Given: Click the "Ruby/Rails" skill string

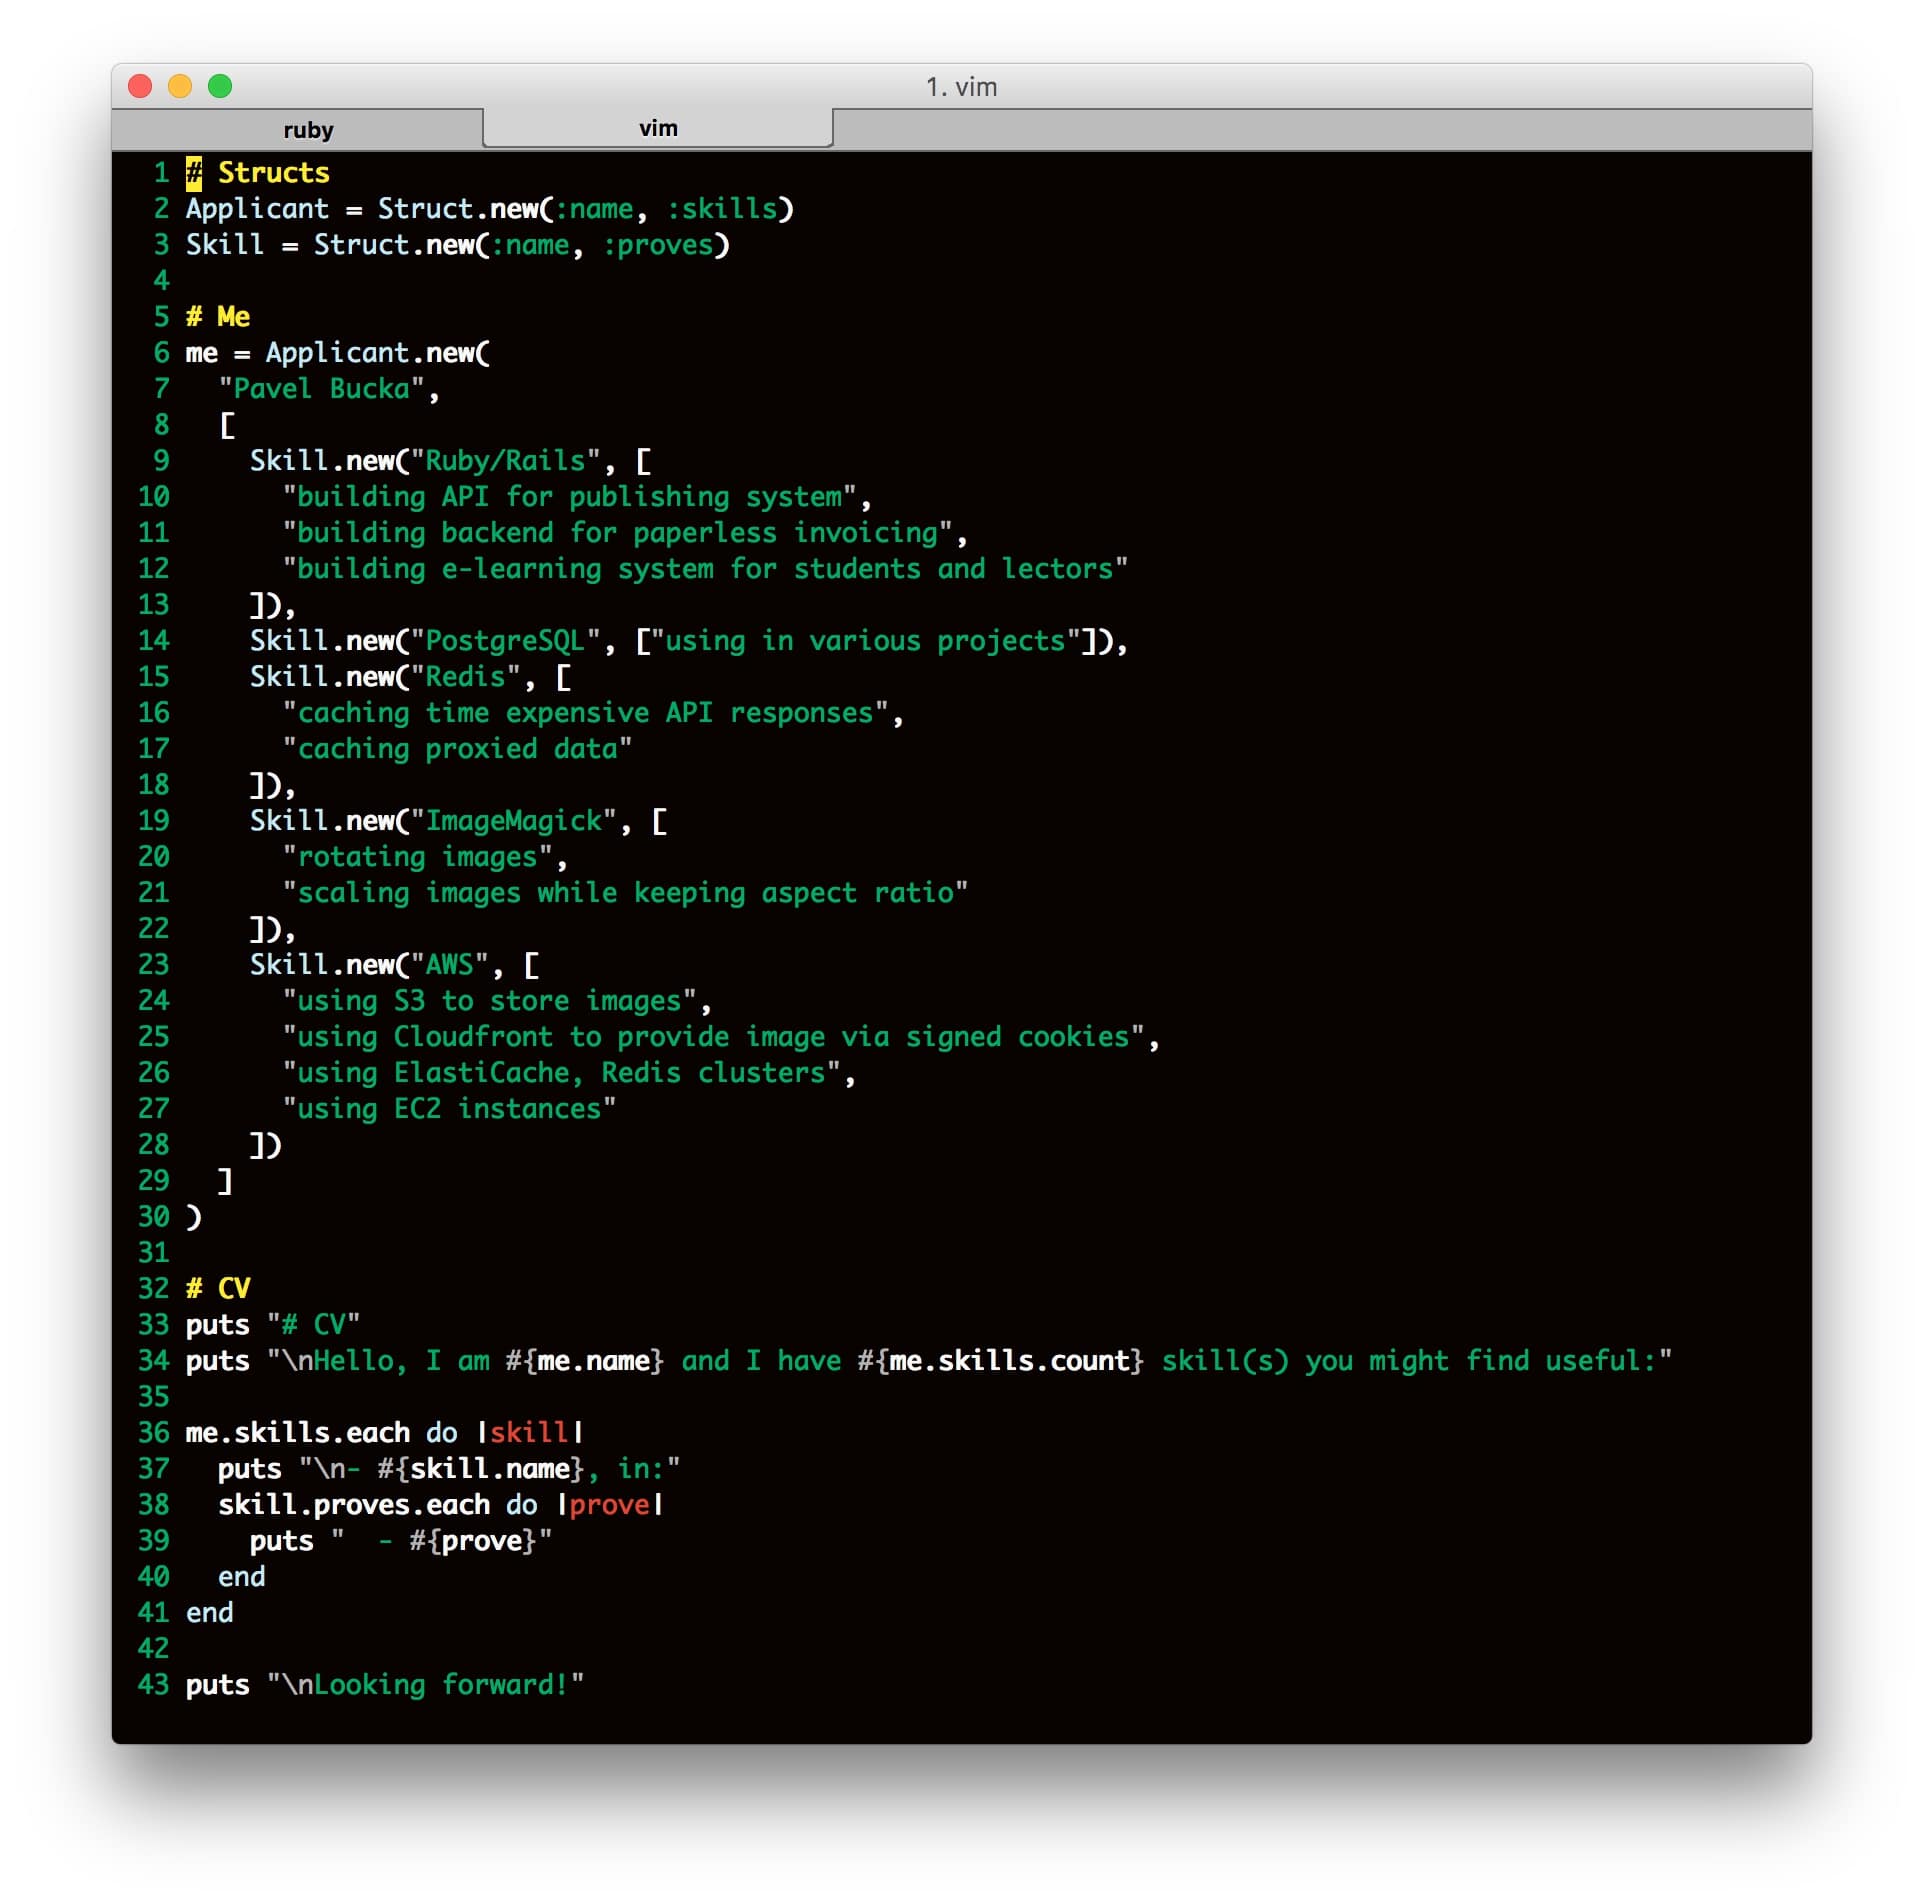Looking at the screenshot, I should click(x=506, y=460).
